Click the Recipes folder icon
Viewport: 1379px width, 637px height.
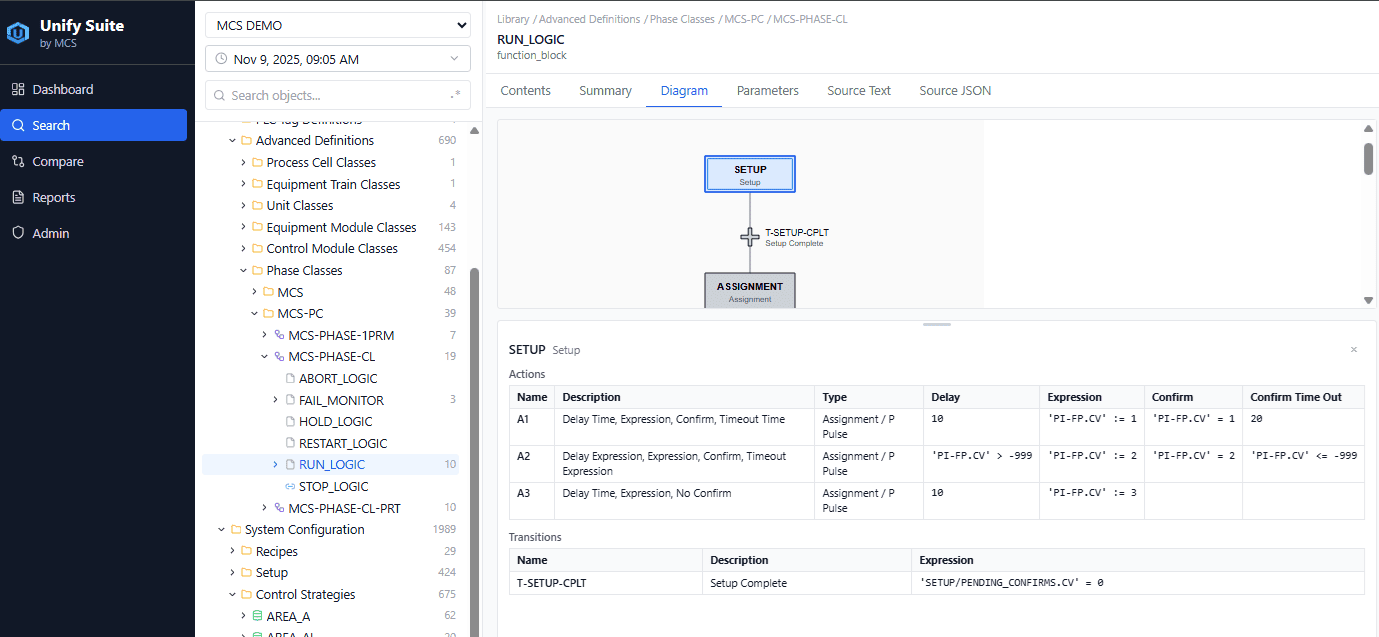[247, 552]
